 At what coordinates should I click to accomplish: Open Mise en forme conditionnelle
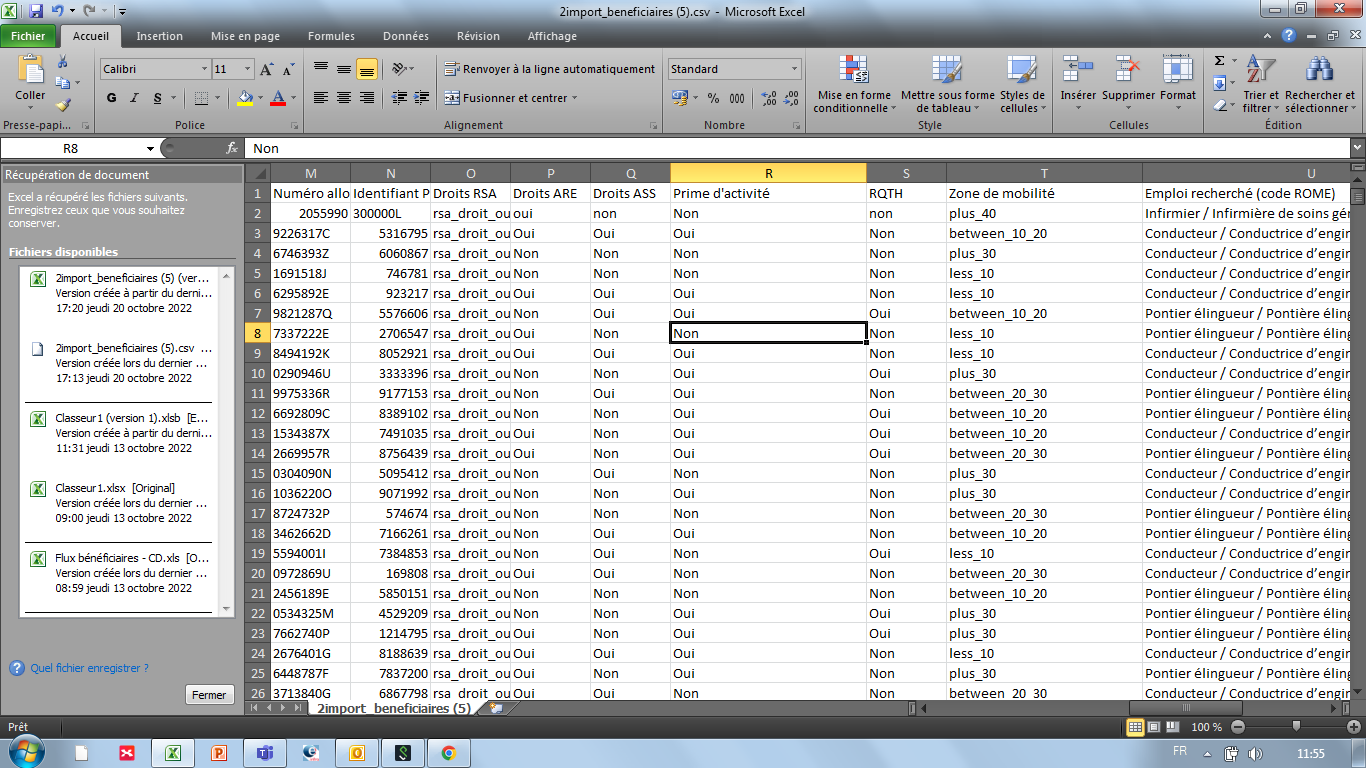tap(854, 85)
